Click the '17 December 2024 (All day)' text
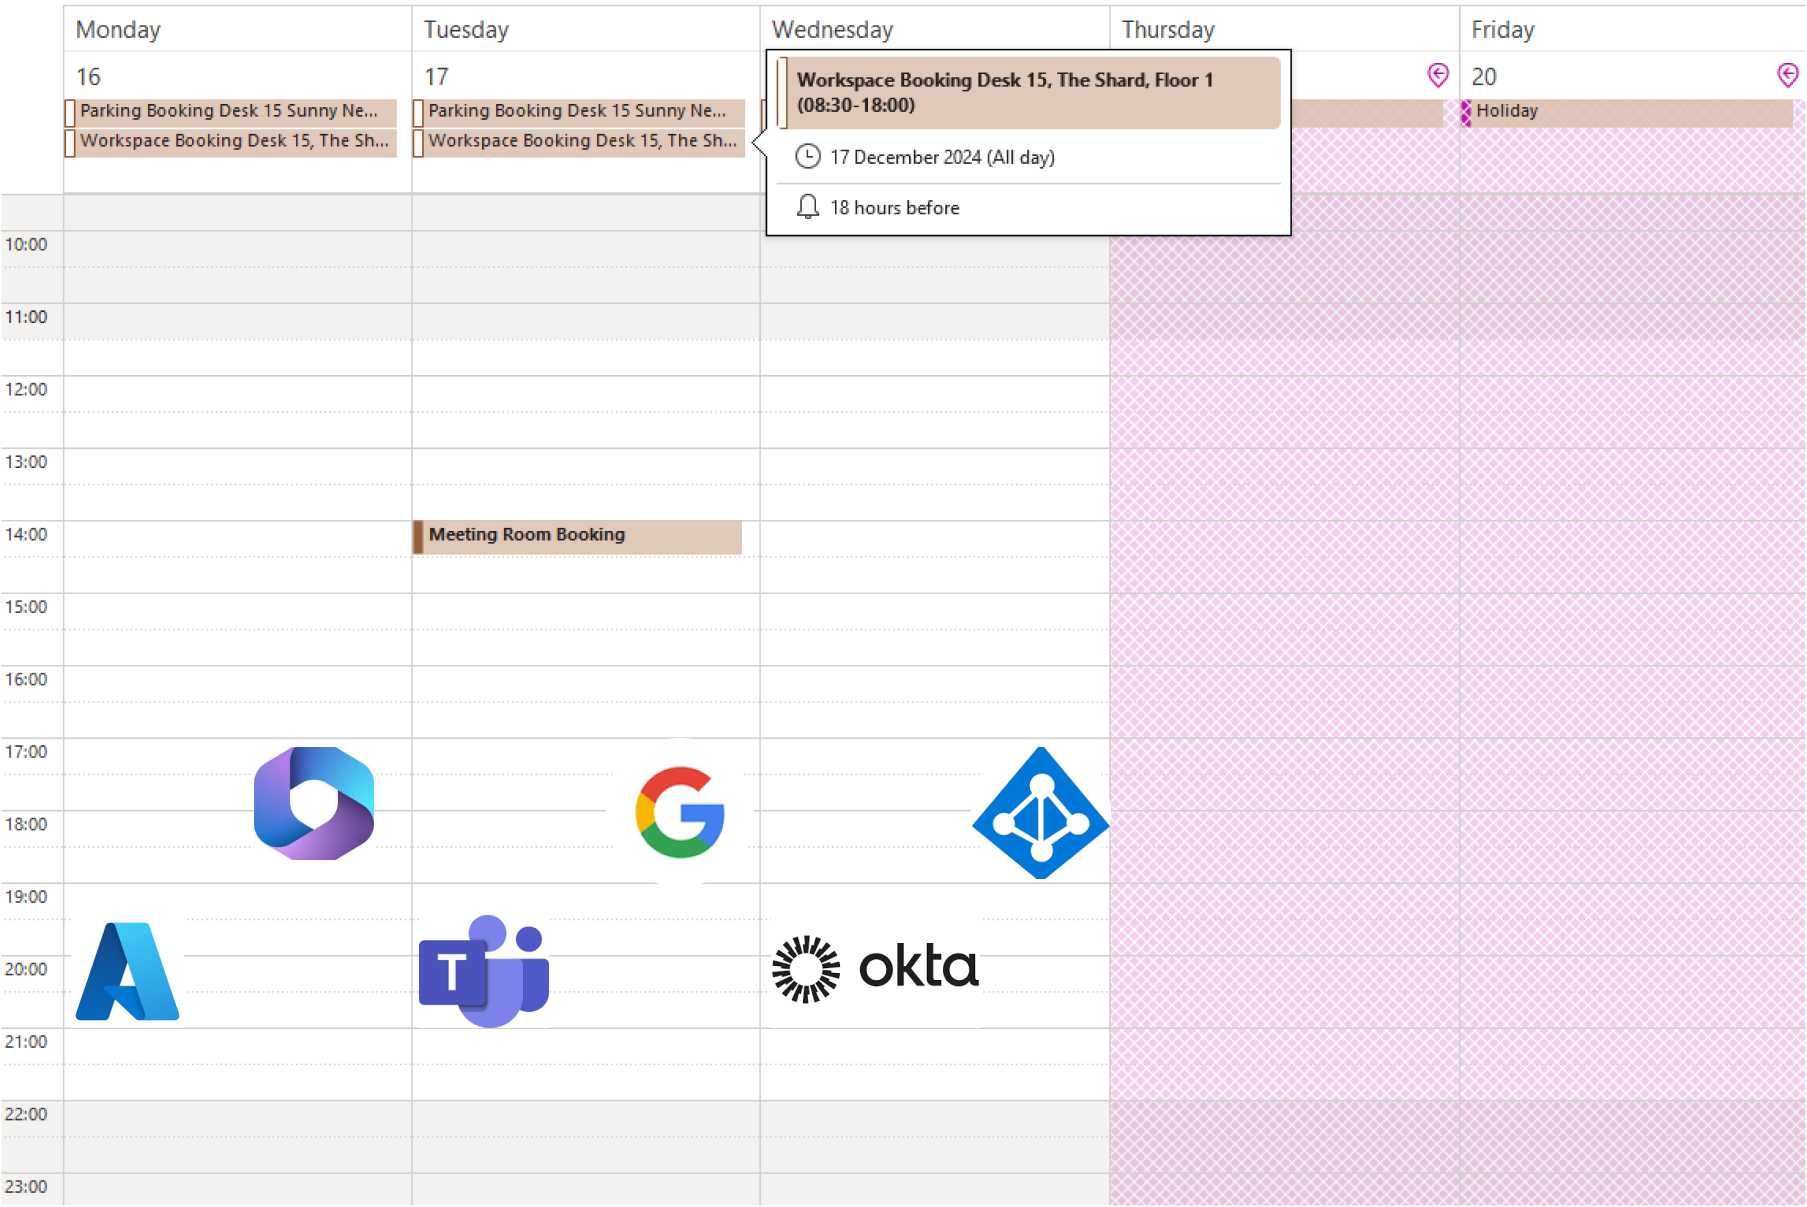The image size is (1807, 1207). click(x=942, y=157)
